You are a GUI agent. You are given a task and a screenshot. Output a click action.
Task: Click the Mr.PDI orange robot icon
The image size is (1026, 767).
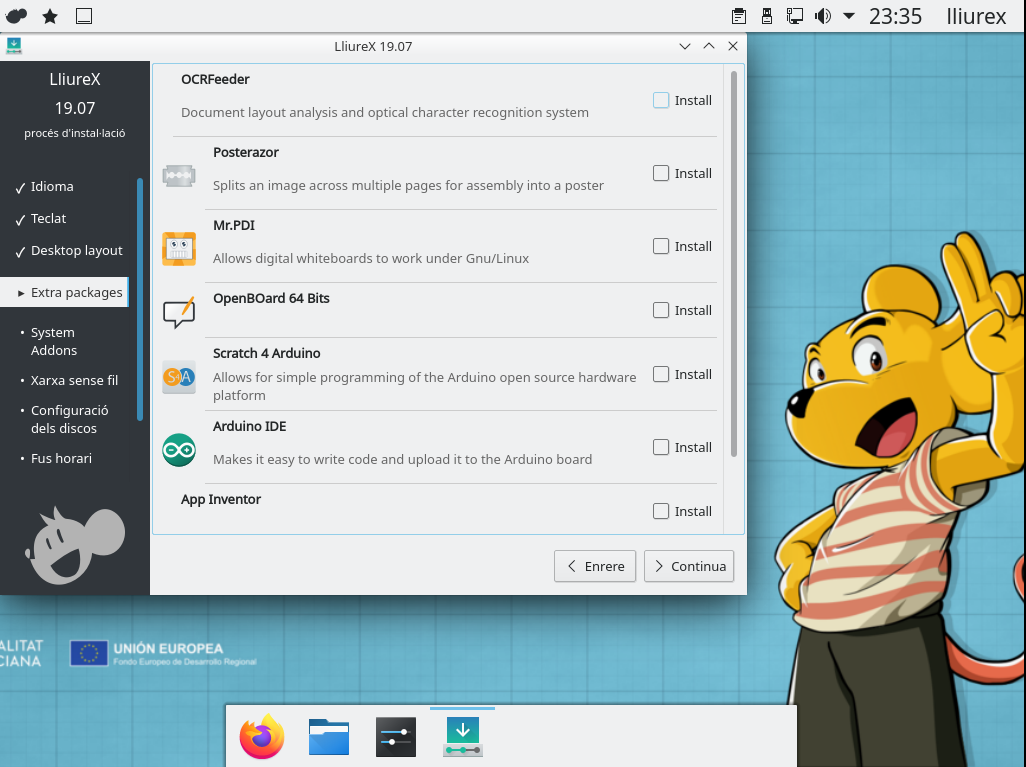pos(179,249)
